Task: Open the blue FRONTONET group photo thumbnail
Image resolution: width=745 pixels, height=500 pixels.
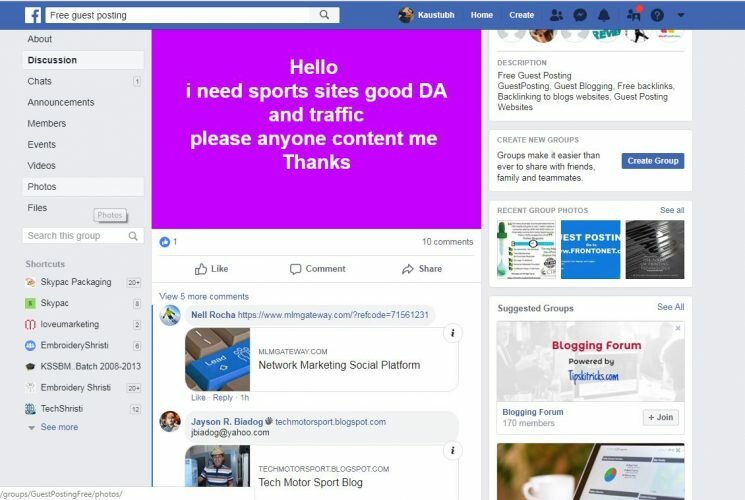Action: coord(590,249)
